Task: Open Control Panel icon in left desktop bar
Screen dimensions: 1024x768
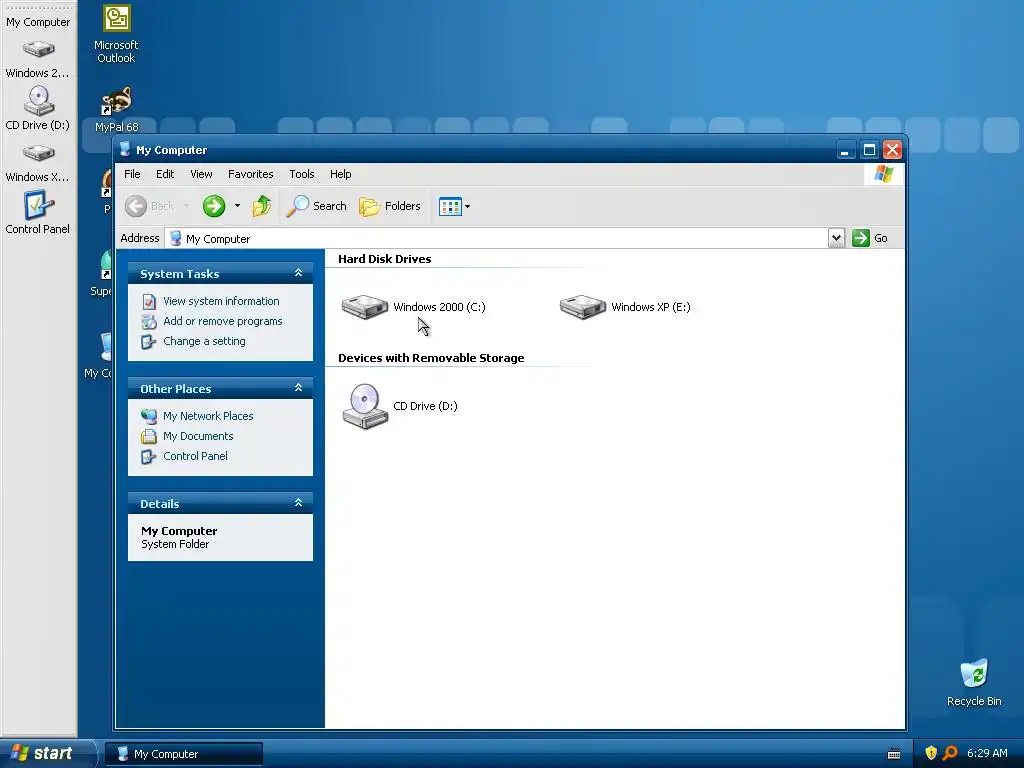Action: tap(38, 212)
